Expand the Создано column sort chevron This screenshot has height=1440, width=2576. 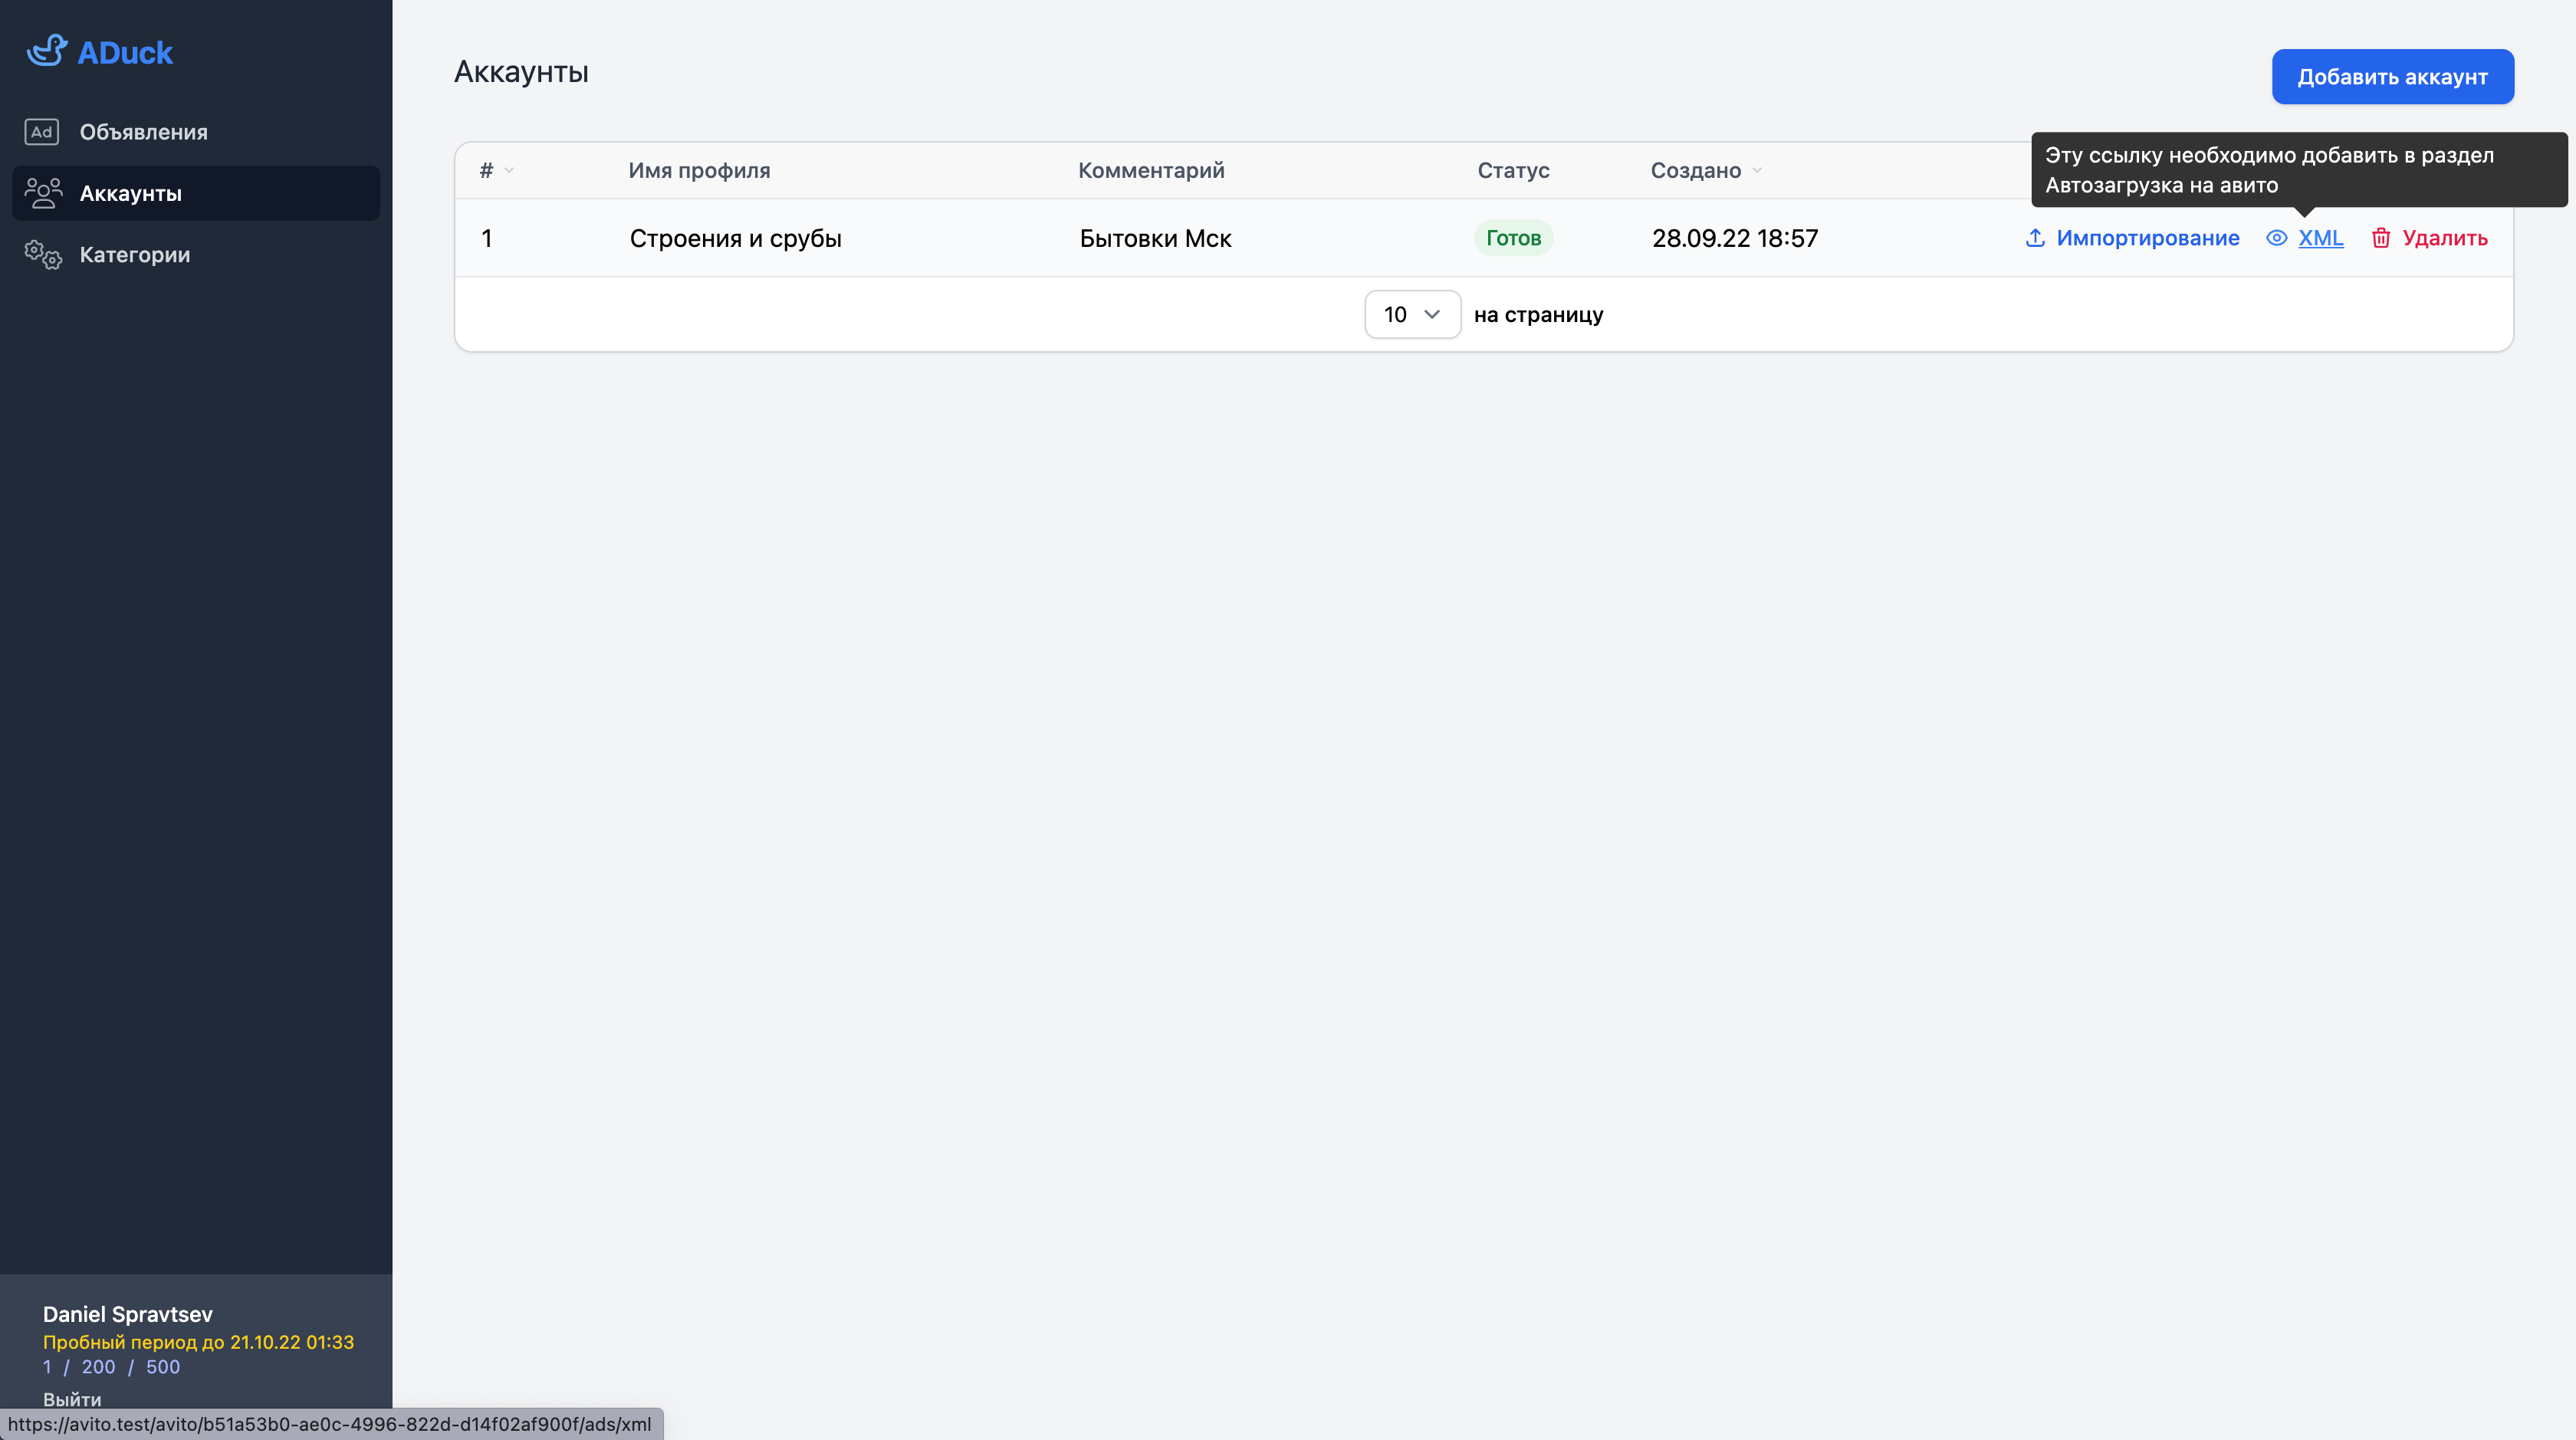1759,171
